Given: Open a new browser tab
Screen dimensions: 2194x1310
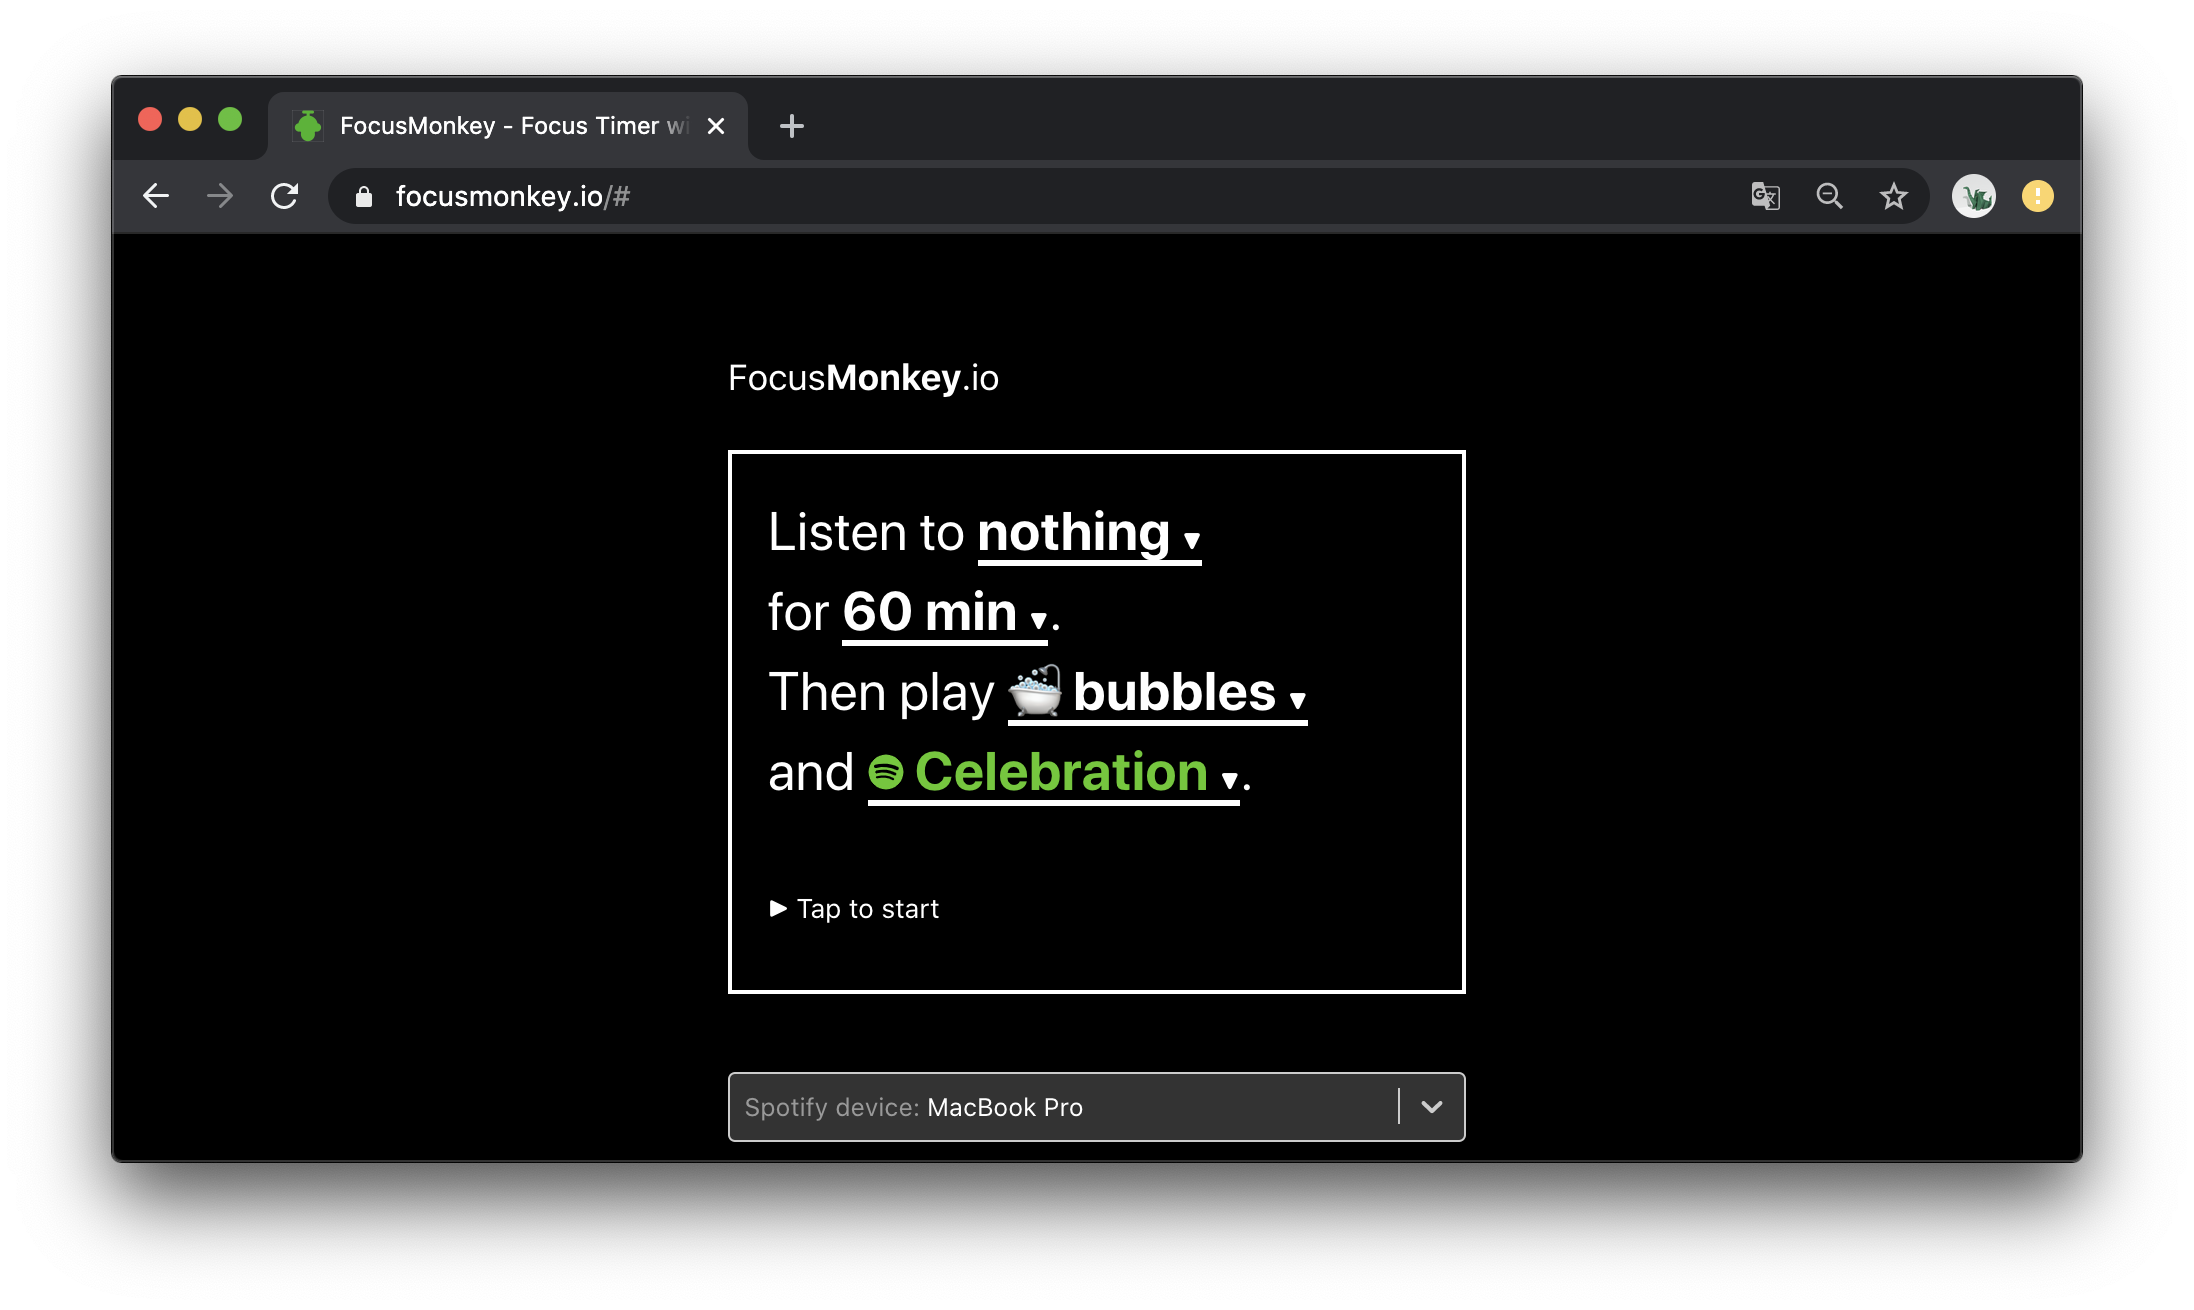Looking at the screenshot, I should click(x=791, y=126).
